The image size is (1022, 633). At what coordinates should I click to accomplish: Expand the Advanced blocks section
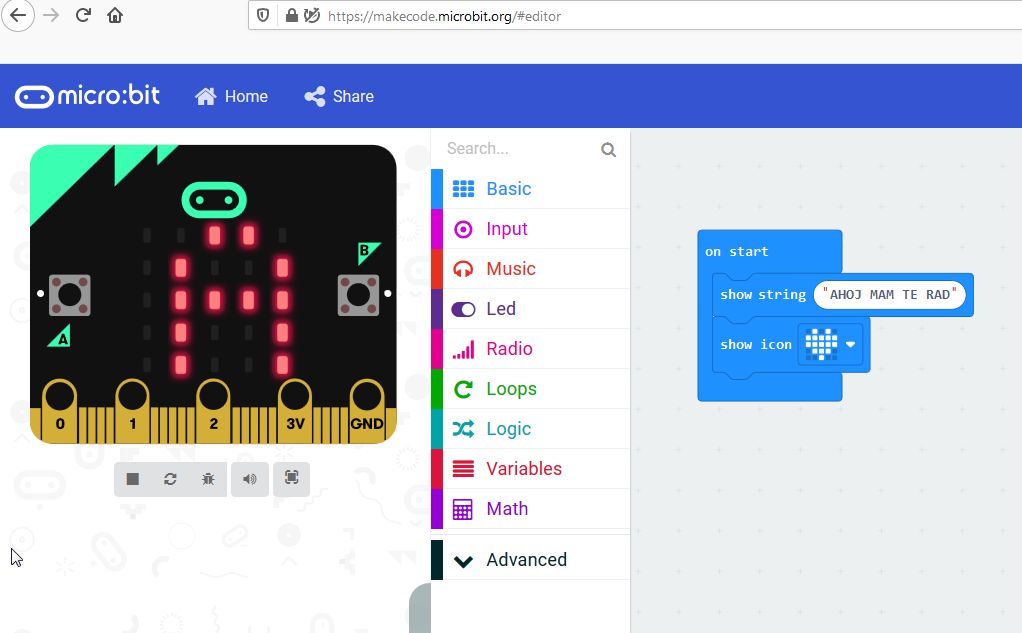click(x=526, y=560)
